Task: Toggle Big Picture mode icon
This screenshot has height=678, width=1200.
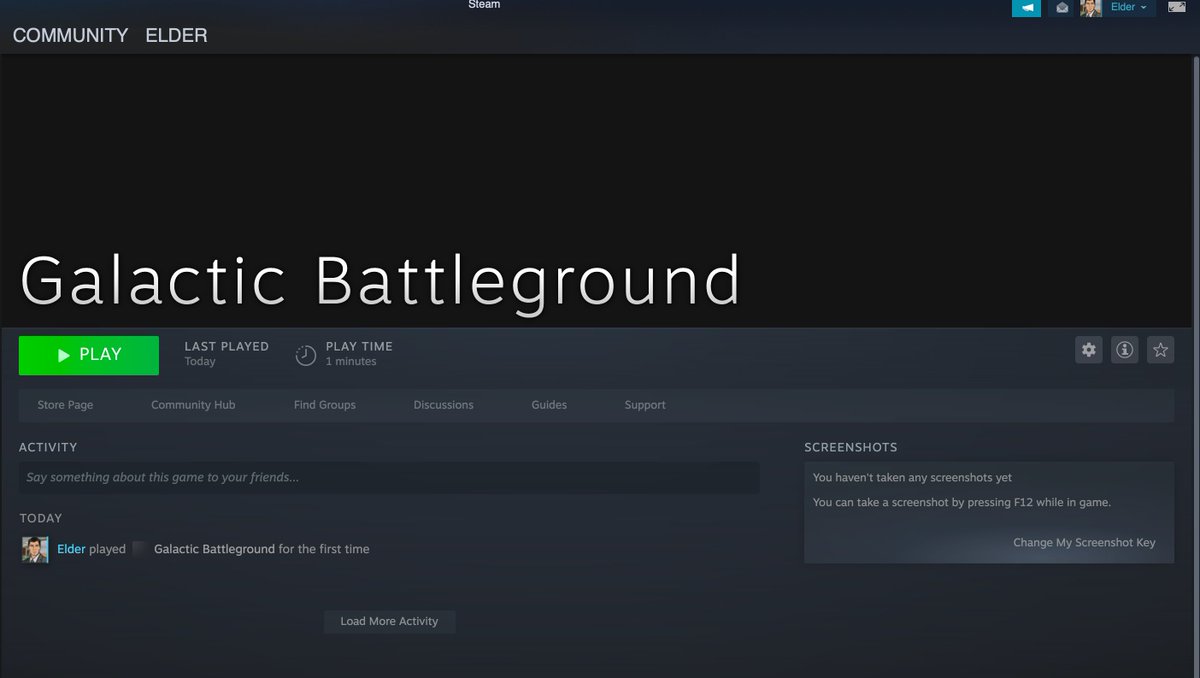Action: (1176, 7)
